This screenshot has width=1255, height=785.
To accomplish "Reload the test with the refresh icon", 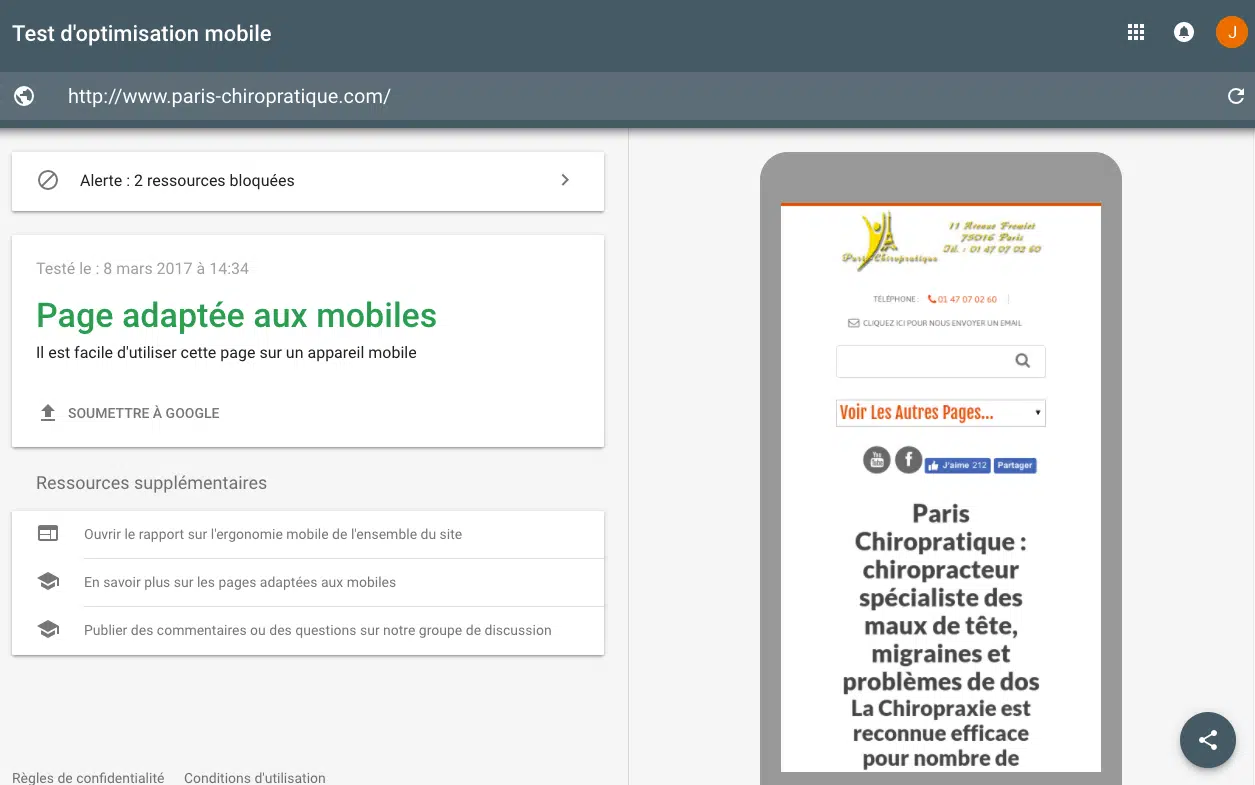I will pos(1236,96).
